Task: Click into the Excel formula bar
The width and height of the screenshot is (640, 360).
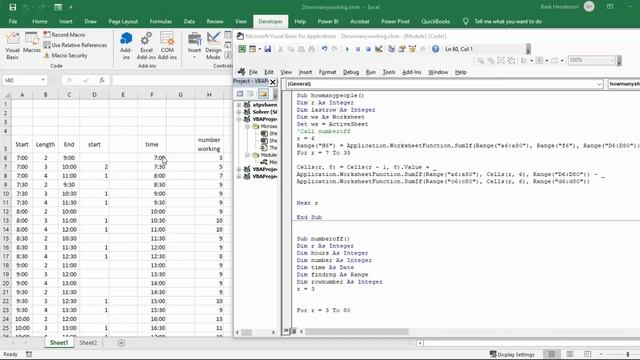Action: (x=171, y=80)
